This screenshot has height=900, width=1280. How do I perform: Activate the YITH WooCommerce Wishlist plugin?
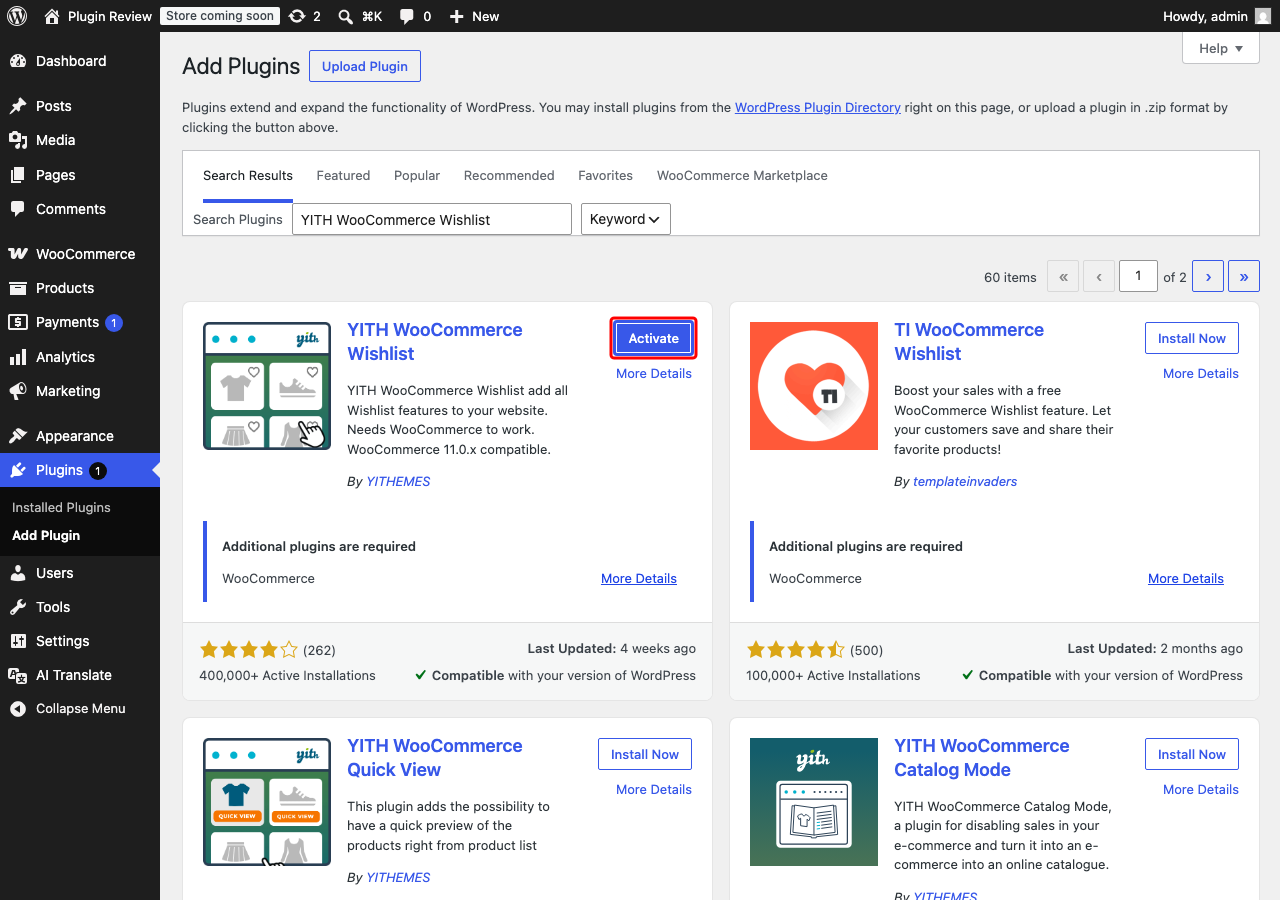(x=653, y=338)
